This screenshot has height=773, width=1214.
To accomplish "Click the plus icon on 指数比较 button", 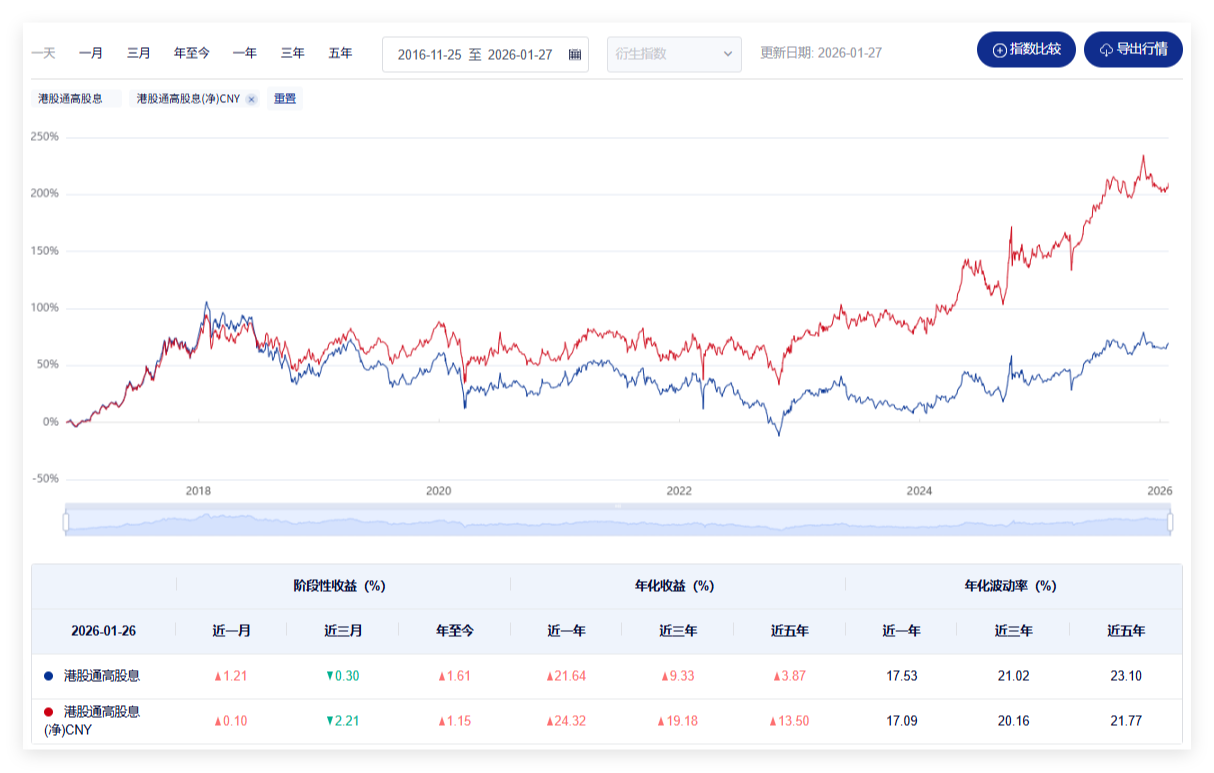I will click(999, 50).
